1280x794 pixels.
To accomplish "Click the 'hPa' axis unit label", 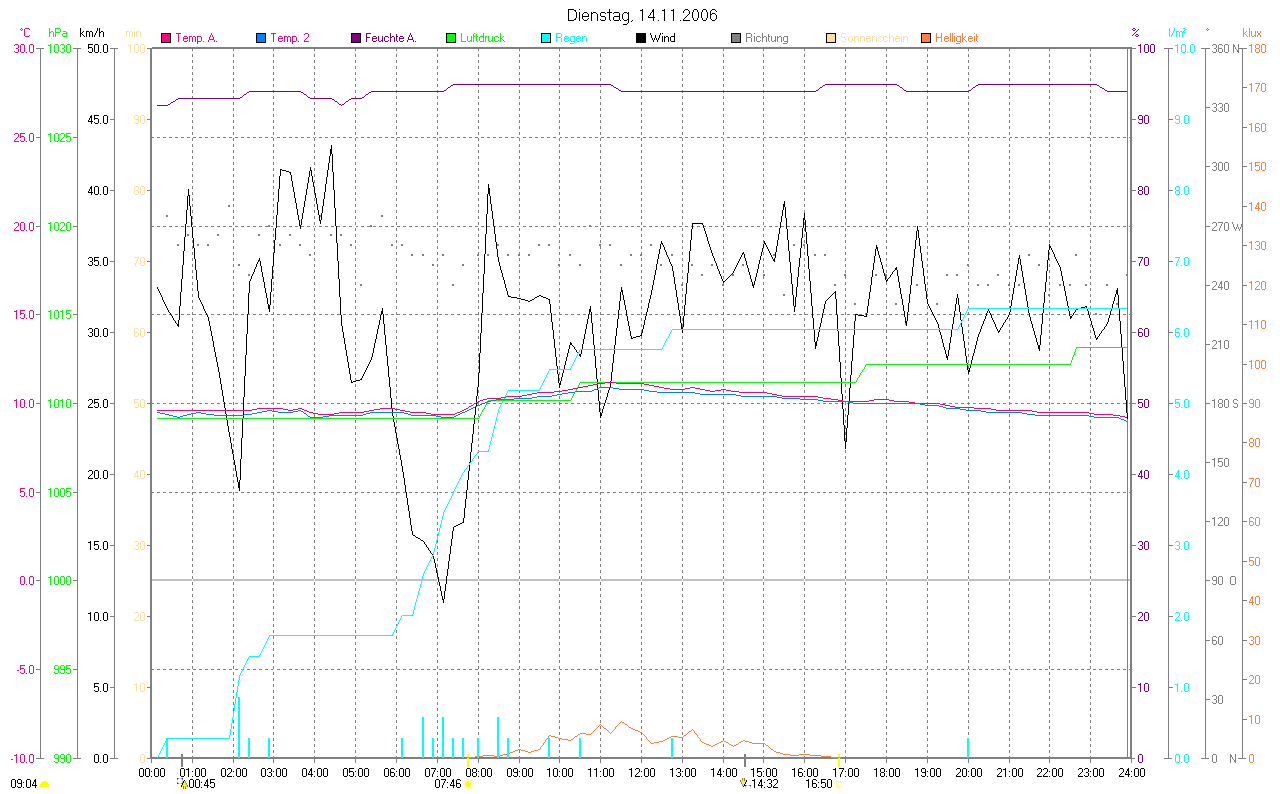I will point(57,33).
